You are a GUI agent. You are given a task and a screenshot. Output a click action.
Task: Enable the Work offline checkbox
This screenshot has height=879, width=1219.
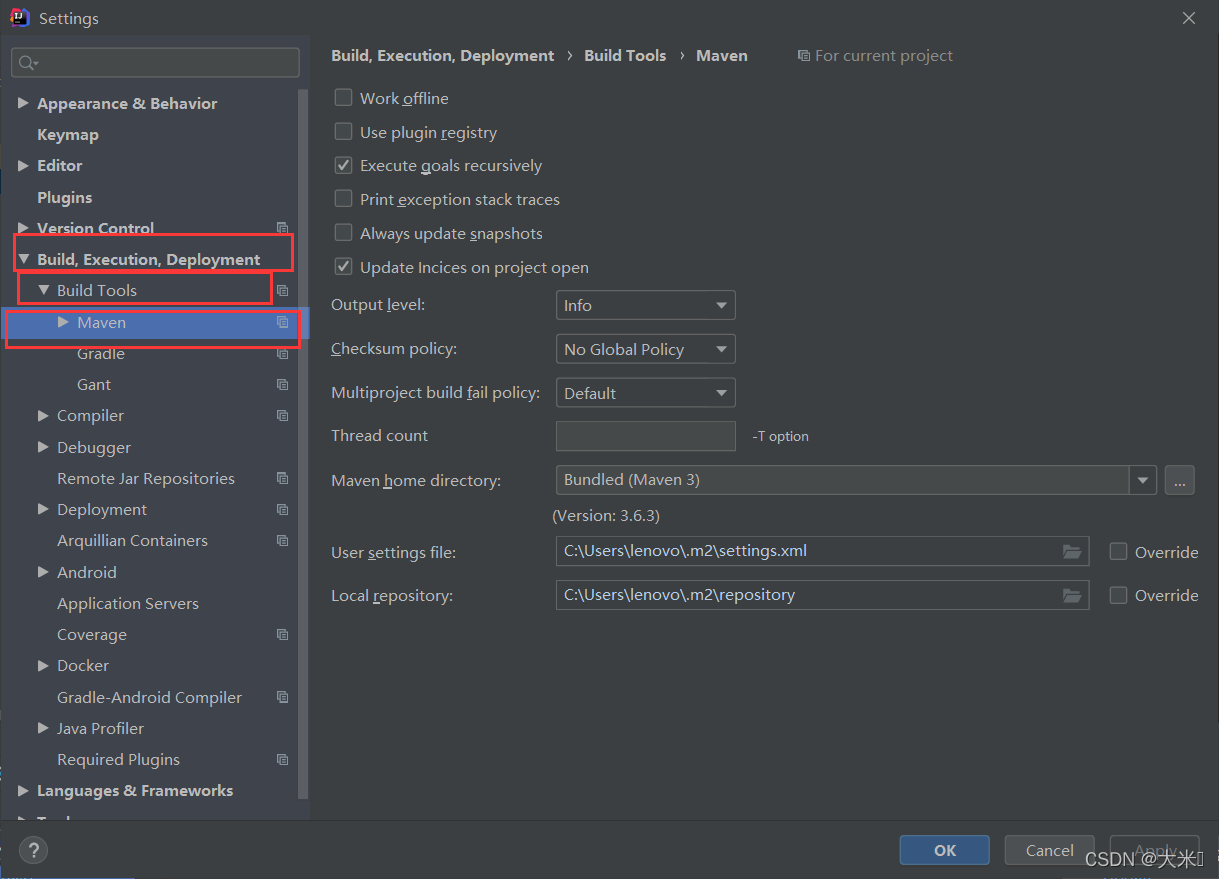(343, 97)
